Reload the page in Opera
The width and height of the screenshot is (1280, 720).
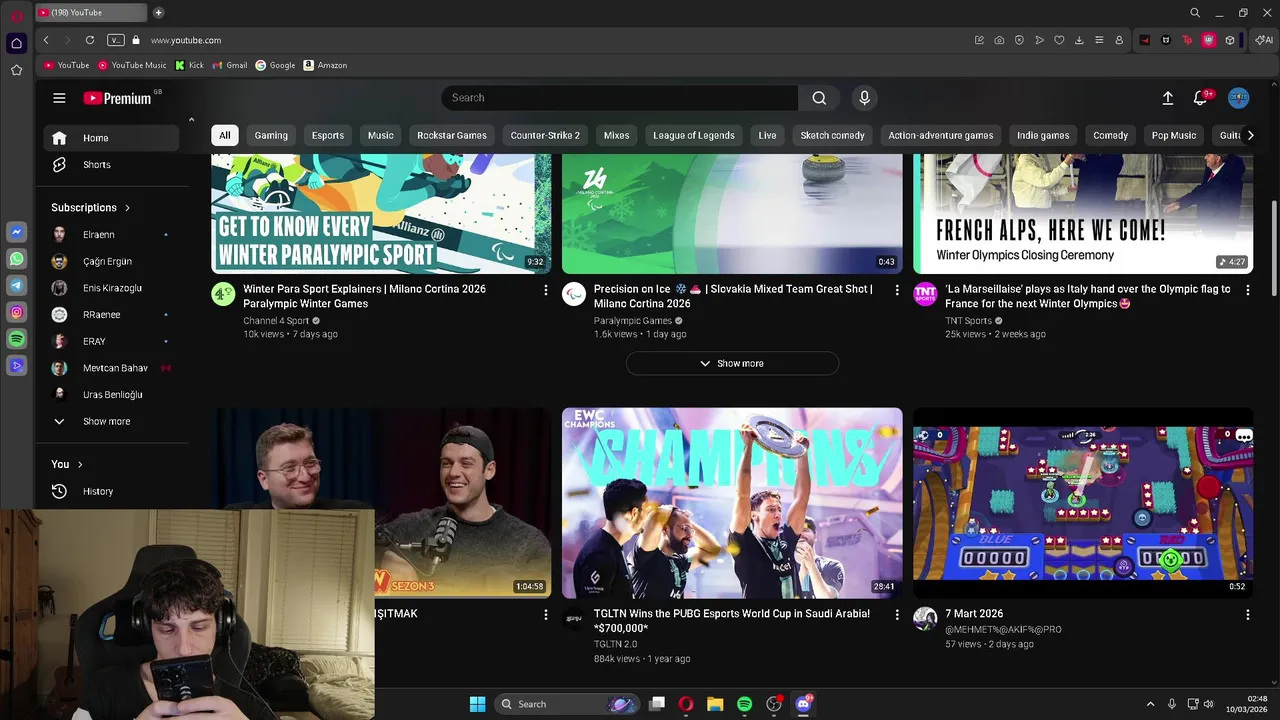click(x=90, y=40)
